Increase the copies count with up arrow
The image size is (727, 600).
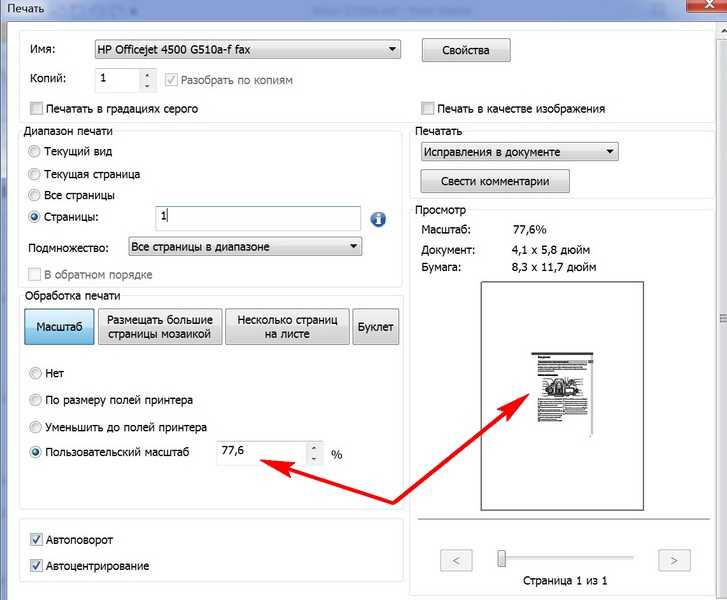[147, 75]
